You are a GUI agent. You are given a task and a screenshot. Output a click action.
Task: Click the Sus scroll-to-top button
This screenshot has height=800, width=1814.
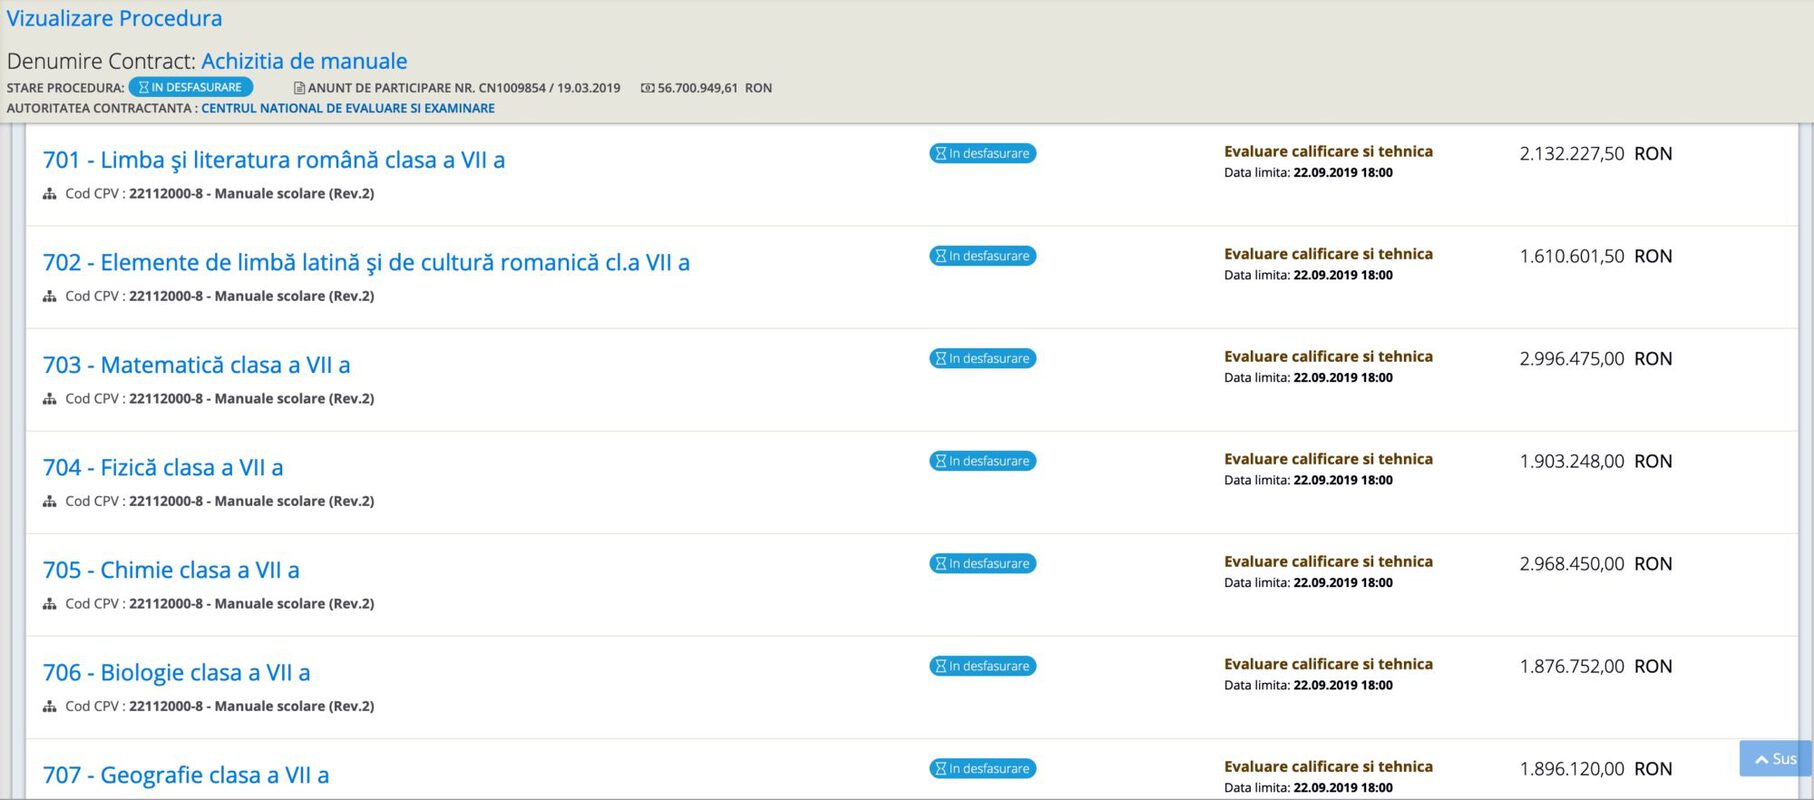(x=1776, y=759)
